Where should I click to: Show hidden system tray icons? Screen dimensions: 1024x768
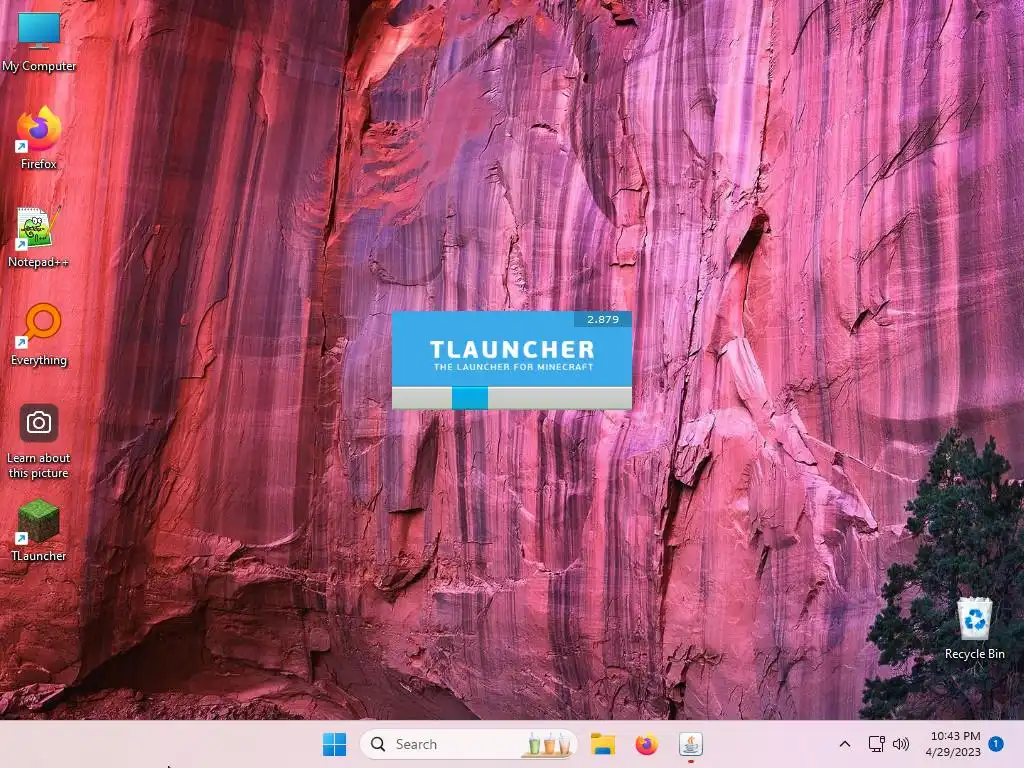(x=844, y=744)
